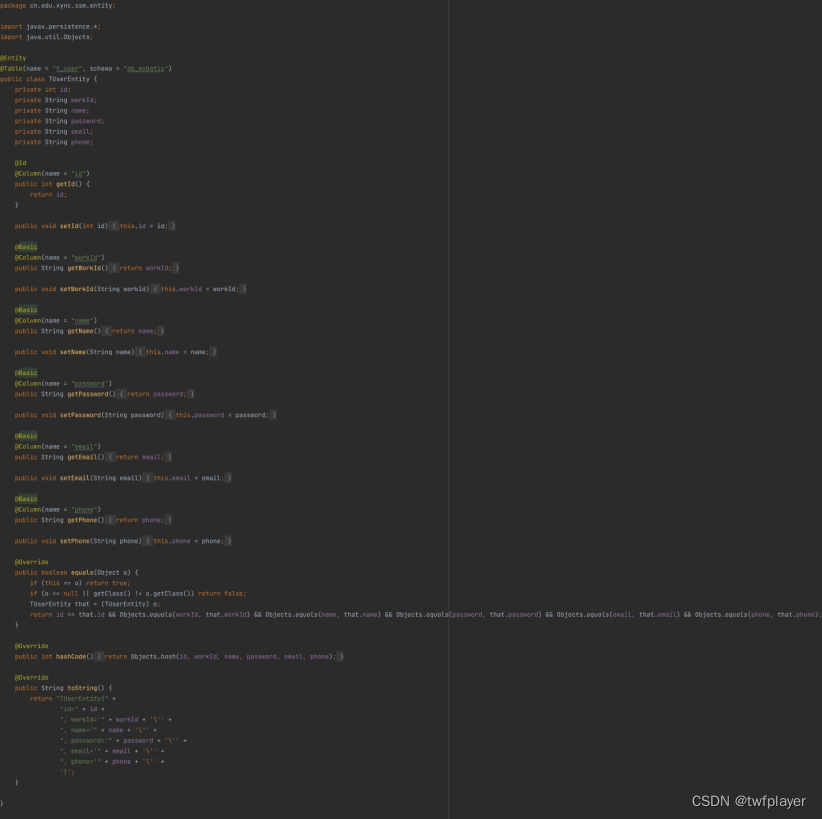Click the private String password field

59,121
